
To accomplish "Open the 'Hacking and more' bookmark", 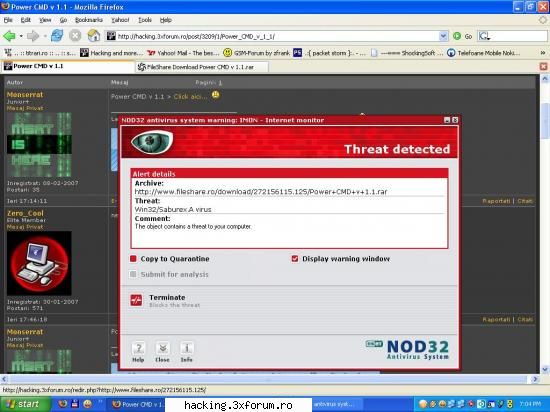I will pos(112,53).
